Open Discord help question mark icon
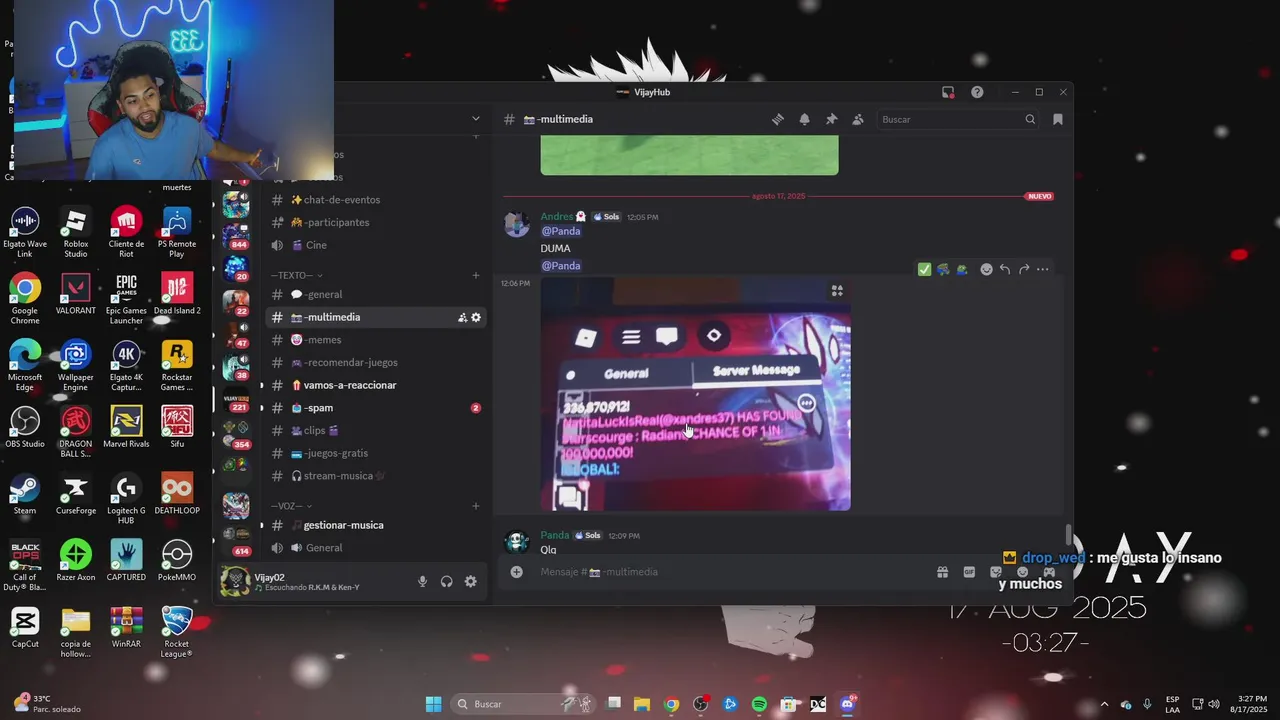1280x720 pixels. (977, 92)
